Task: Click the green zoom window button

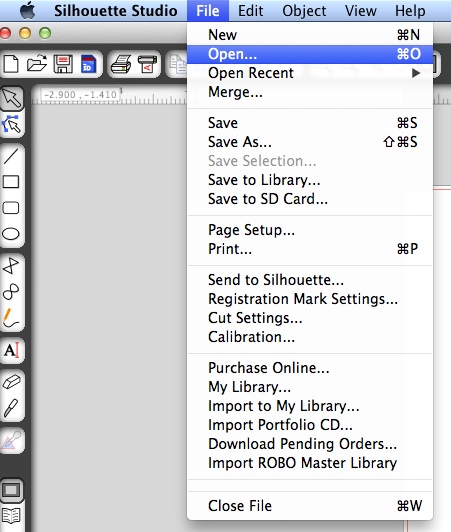Action: click(x=45, y=33)
